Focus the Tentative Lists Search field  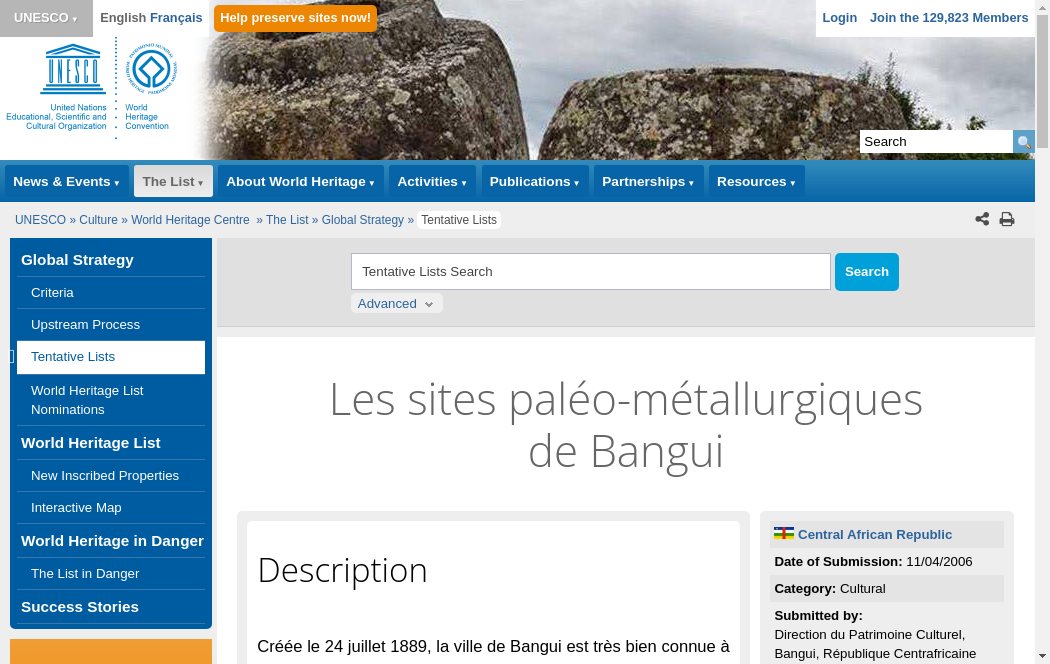pos(590,272)
